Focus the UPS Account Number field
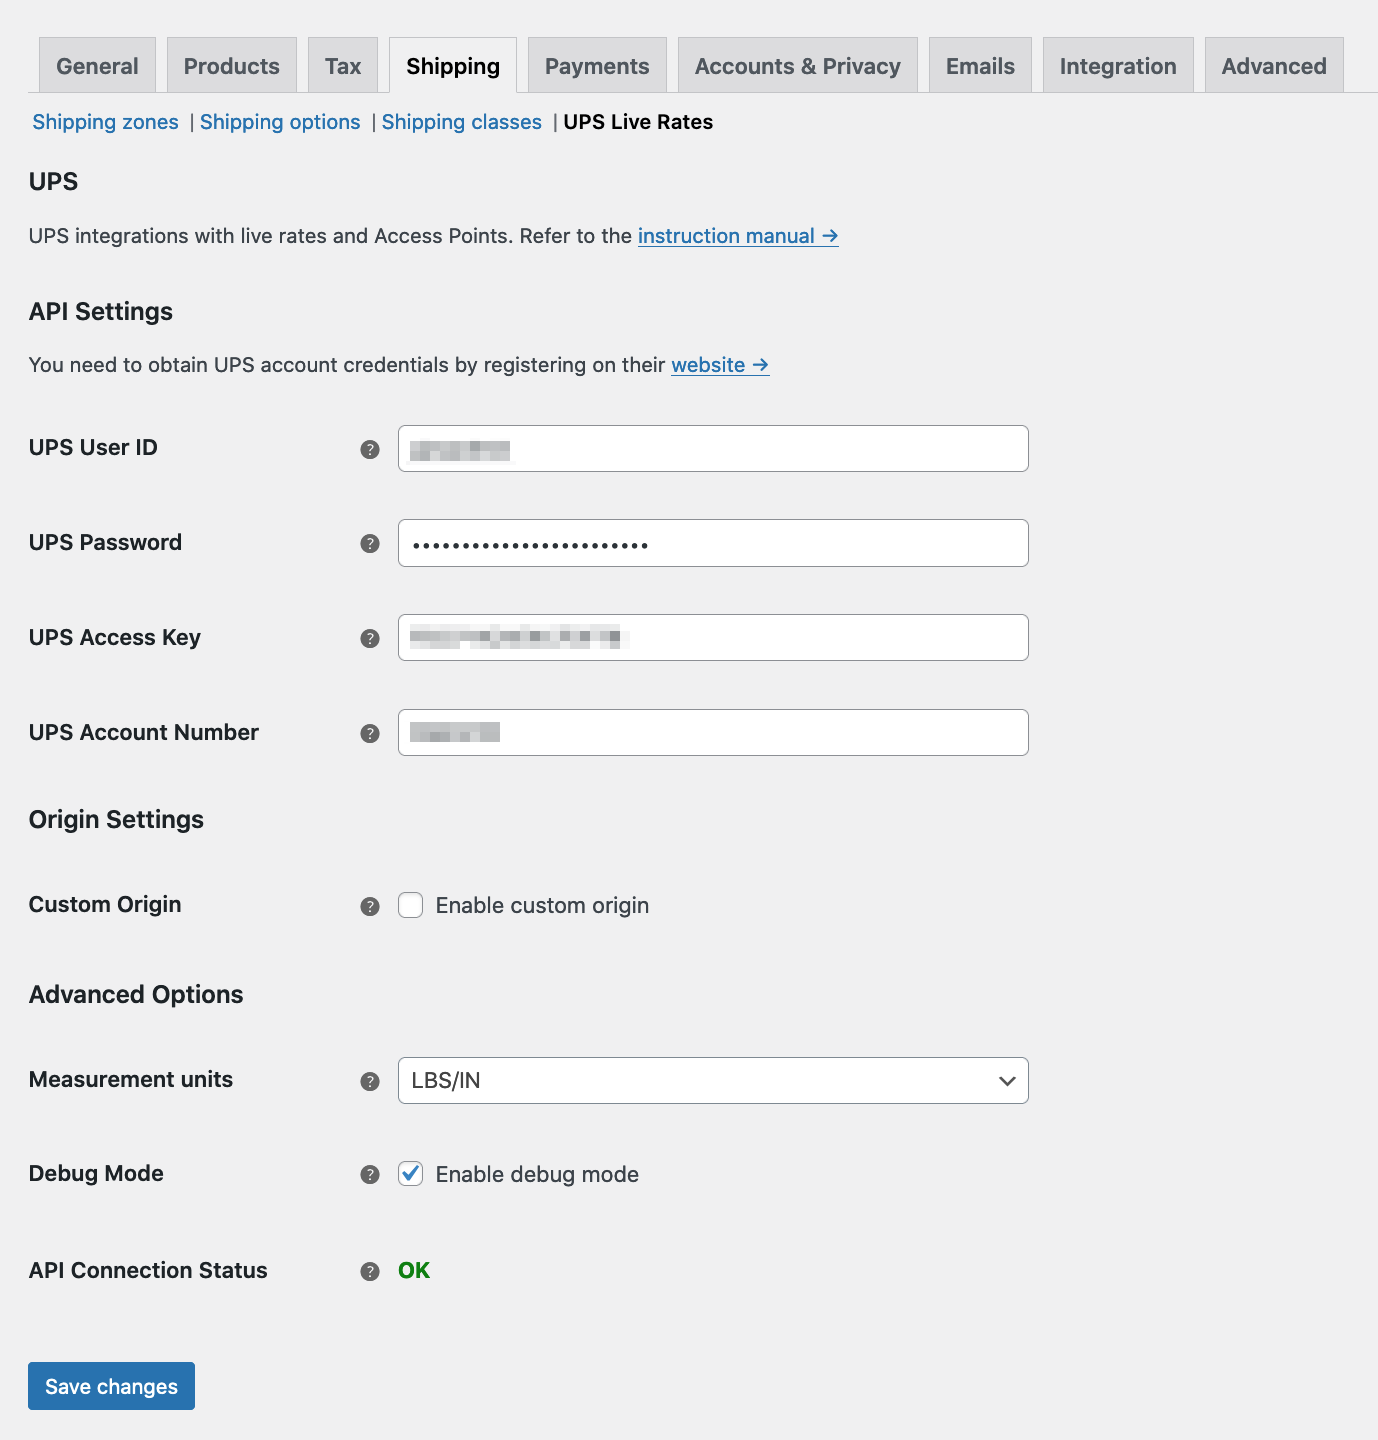 click(713, 733)
